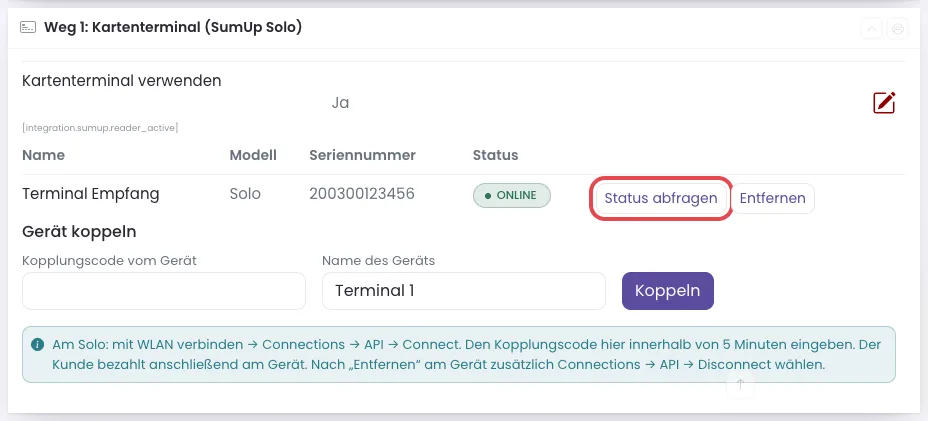
Task: Select serial number 200300123456
Action: [x=362, y=194]
